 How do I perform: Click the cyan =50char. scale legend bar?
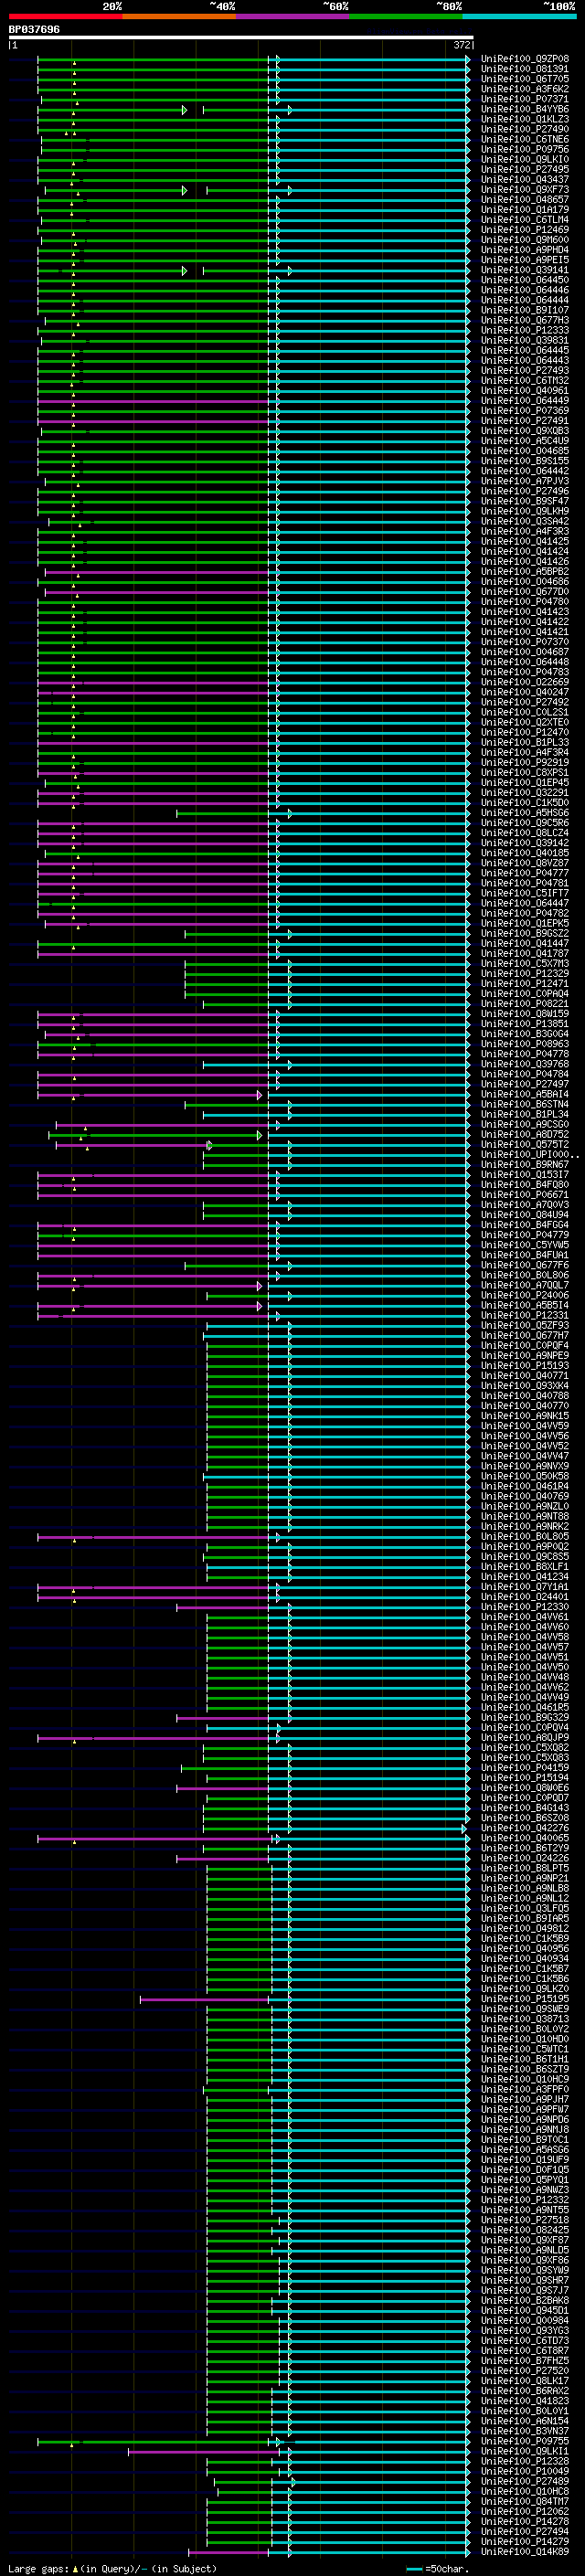[414, 2569]
